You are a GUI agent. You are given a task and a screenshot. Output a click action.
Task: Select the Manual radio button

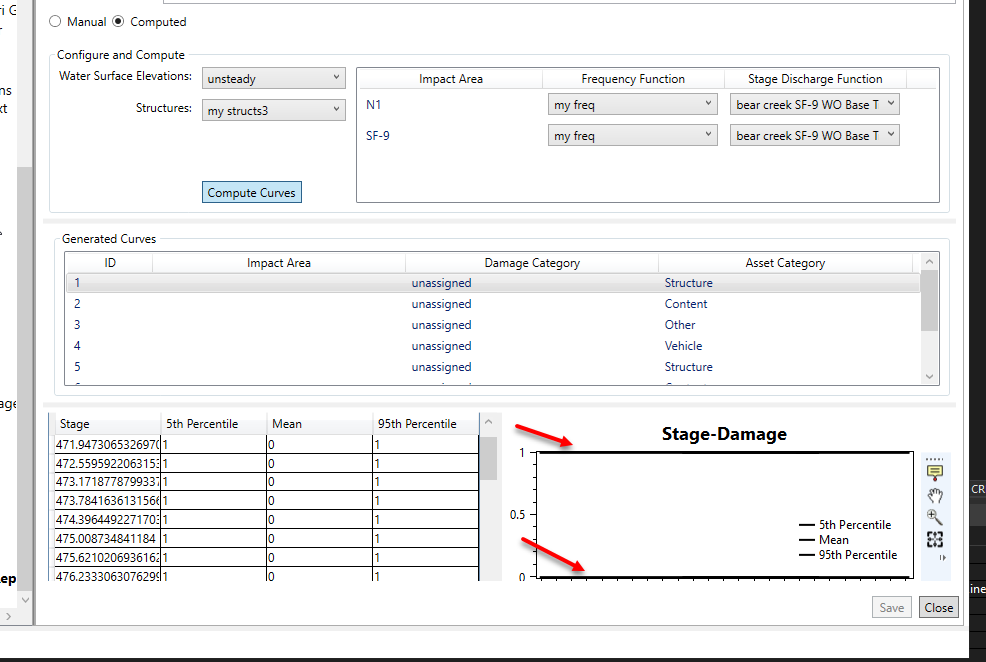pos(55,21)
